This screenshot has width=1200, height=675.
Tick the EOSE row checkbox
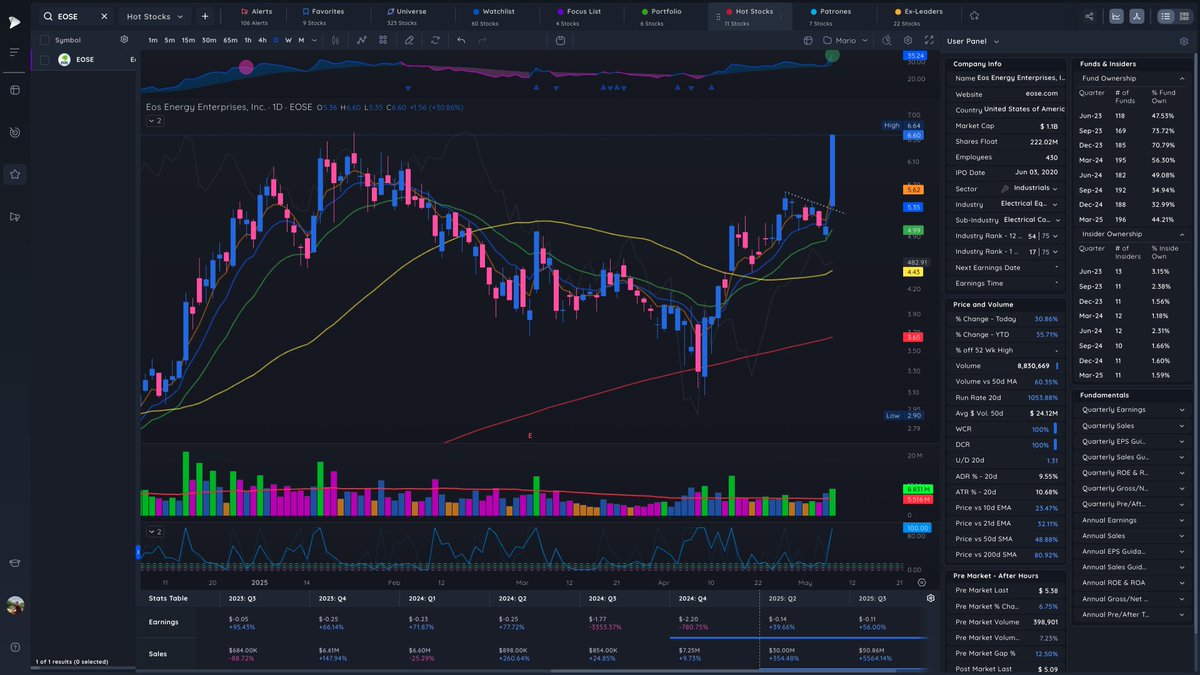(x=44, y=60)
